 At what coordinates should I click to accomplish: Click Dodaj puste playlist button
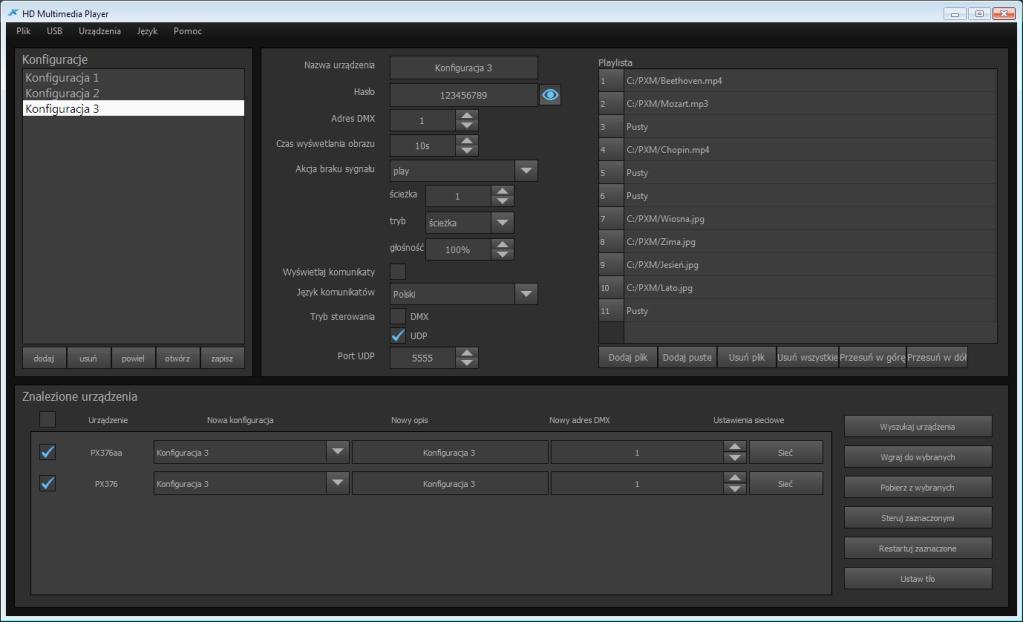tap(687, 357)
